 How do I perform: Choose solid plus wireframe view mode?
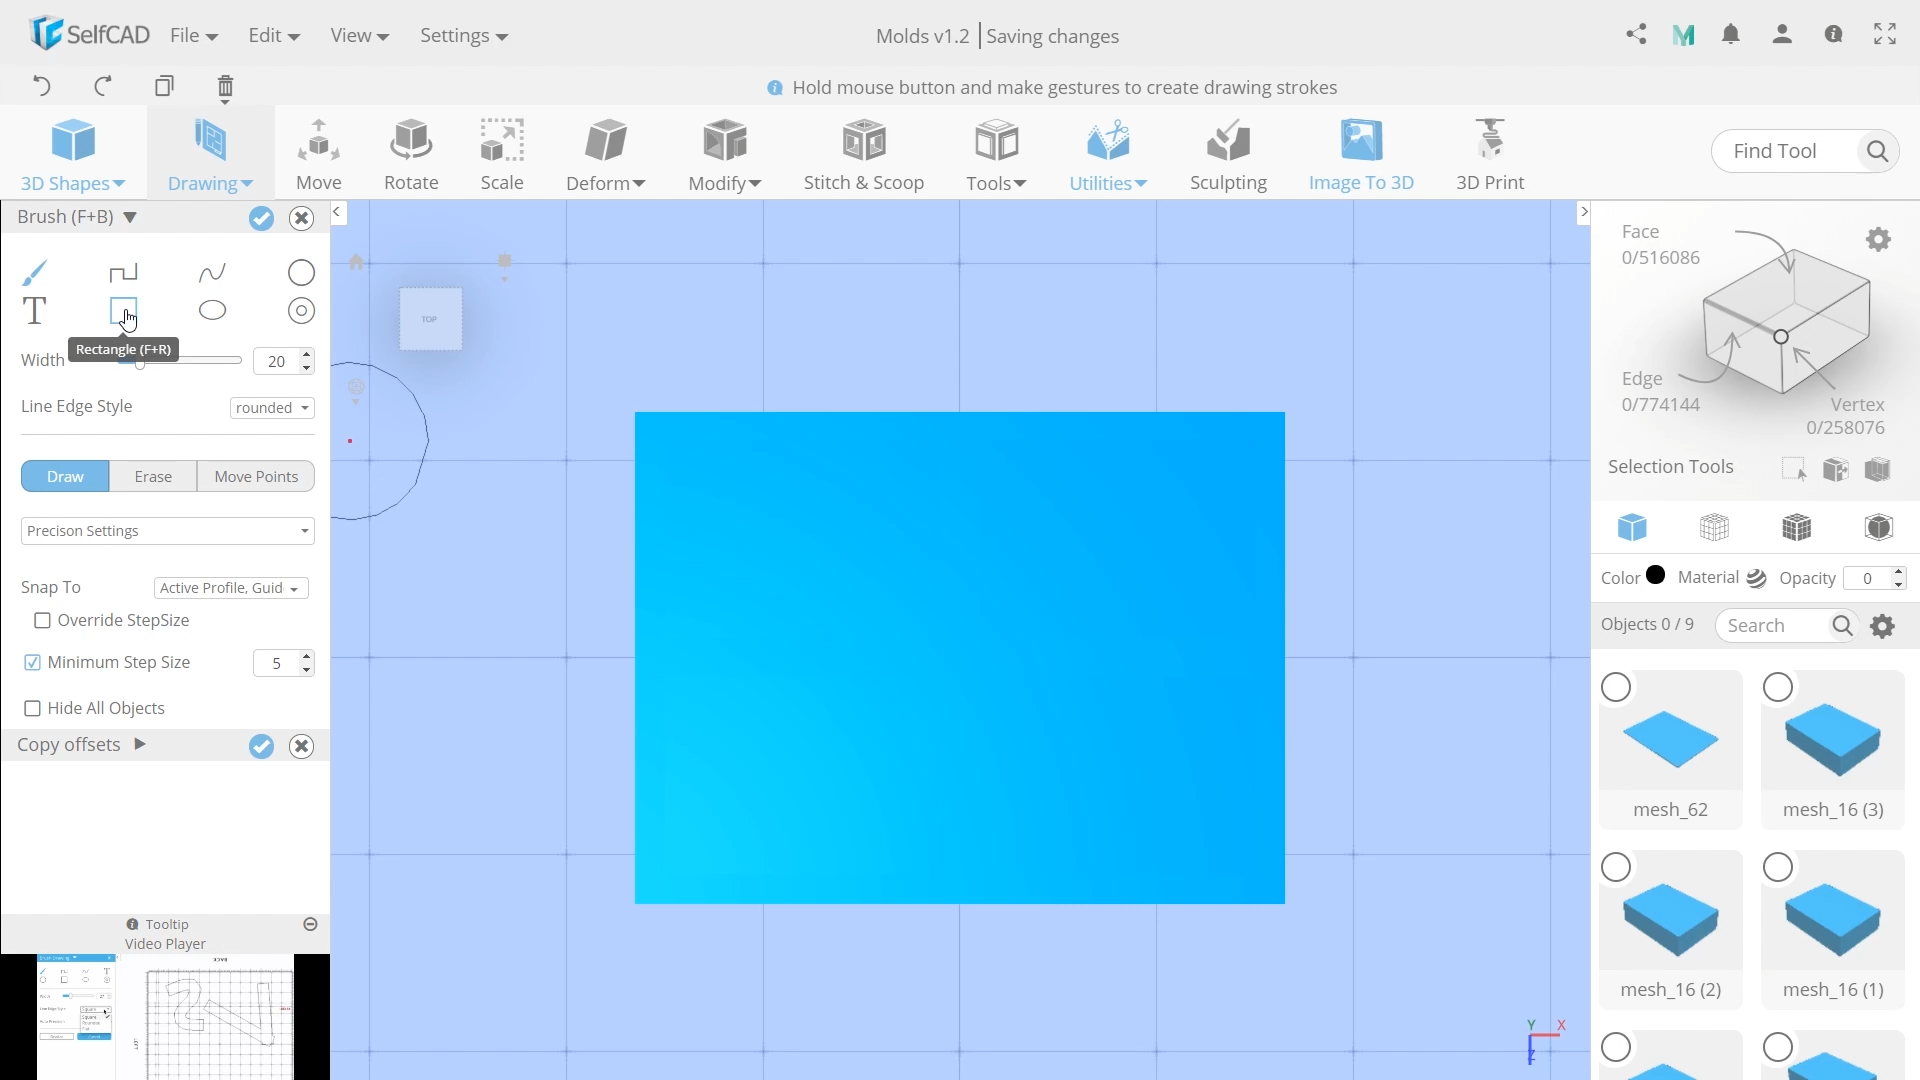coord(1797,527)
